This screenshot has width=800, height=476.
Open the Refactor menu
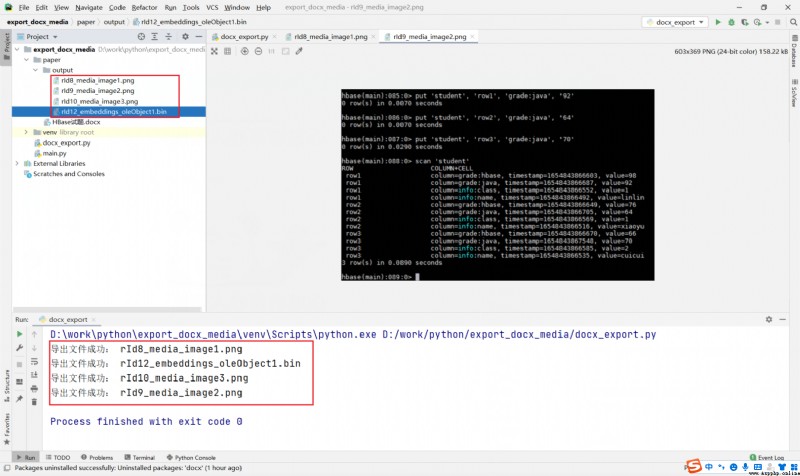(144, 8)
